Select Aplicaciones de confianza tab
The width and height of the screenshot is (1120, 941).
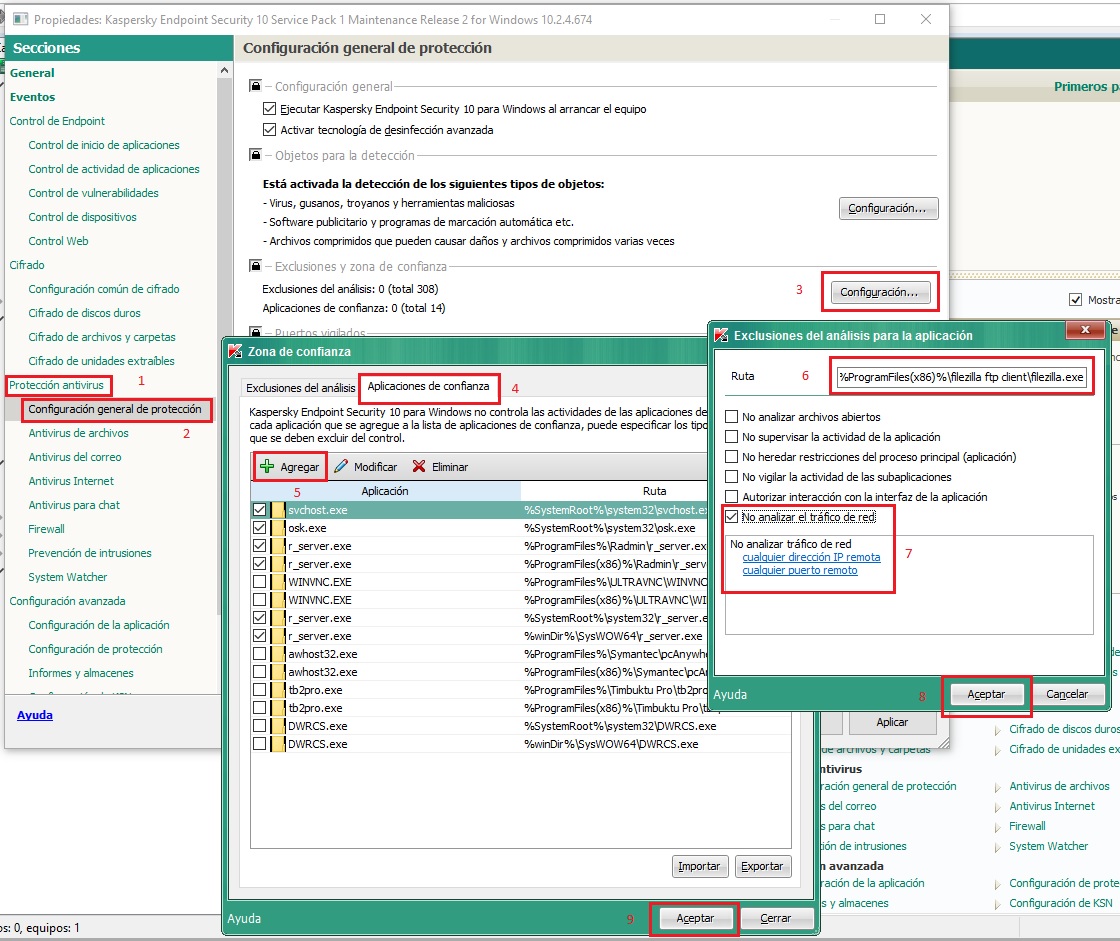(x=429, y=387)
